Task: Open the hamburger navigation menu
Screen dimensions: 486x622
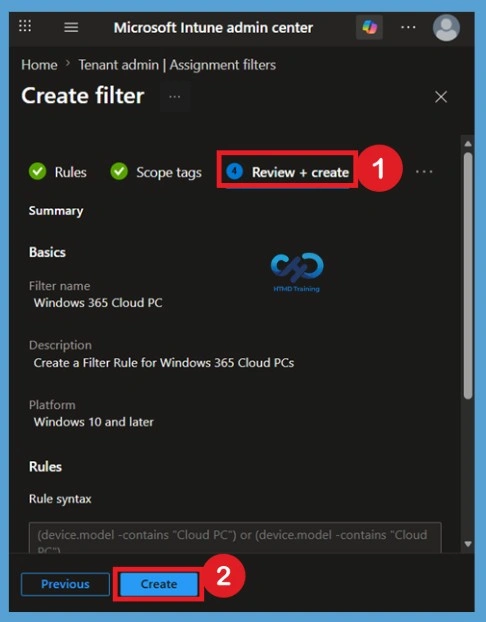Action: [71, 27]
